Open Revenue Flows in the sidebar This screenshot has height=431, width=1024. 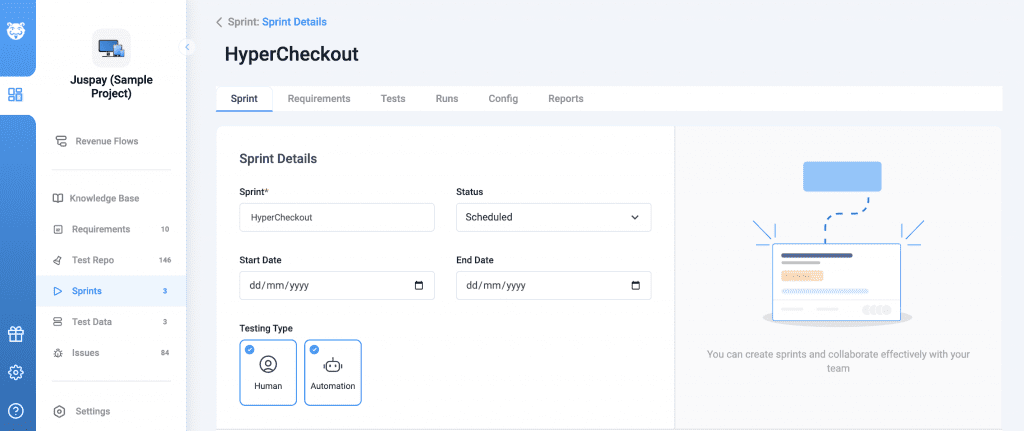[x=106, y=141]
